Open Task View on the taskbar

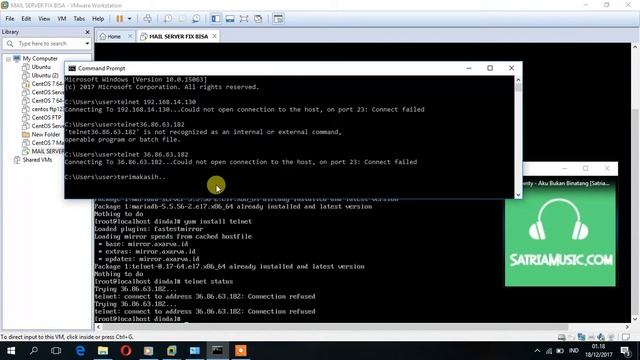coord(56,351)
